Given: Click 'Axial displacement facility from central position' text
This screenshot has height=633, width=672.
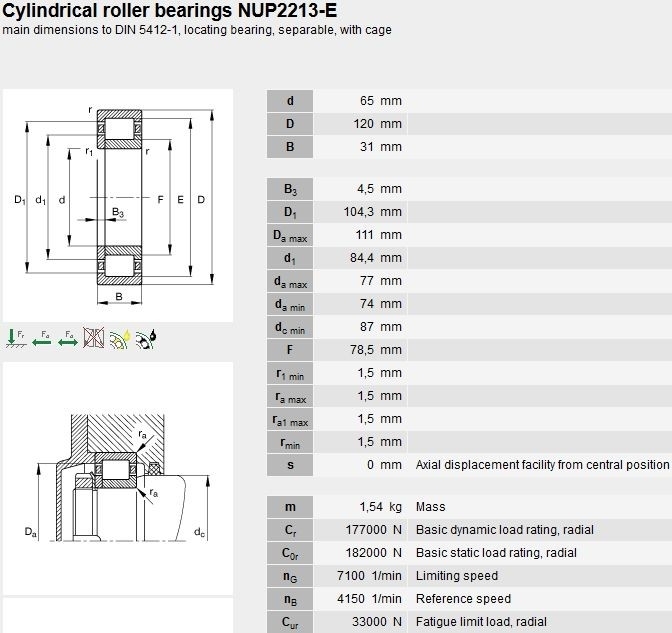Looking at the screenshot, I should click(x=543, y=465).
